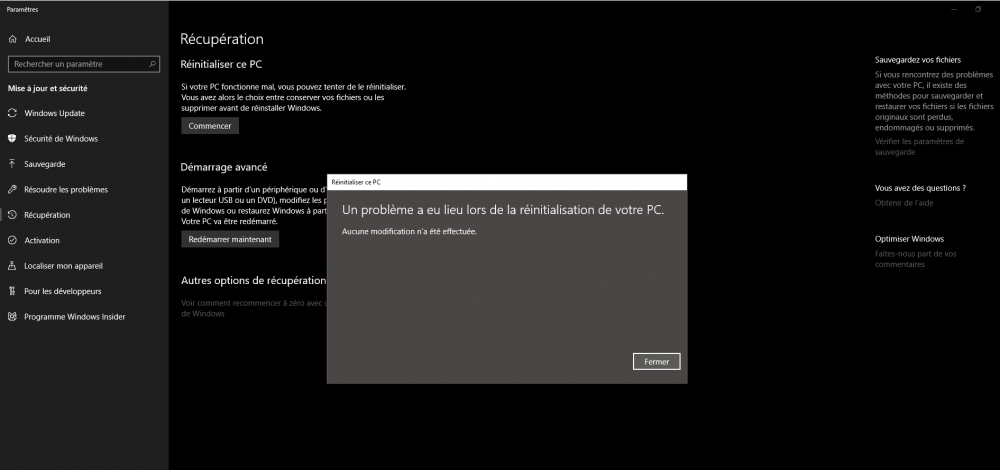Click 'Aucune modification n'a été effectuée' text

point(409,231)
